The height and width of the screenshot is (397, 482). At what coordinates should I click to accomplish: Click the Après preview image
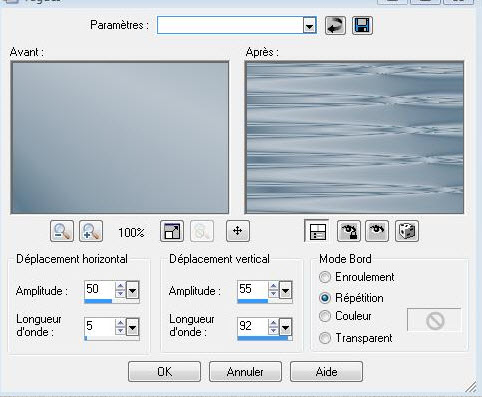(354, 137)
